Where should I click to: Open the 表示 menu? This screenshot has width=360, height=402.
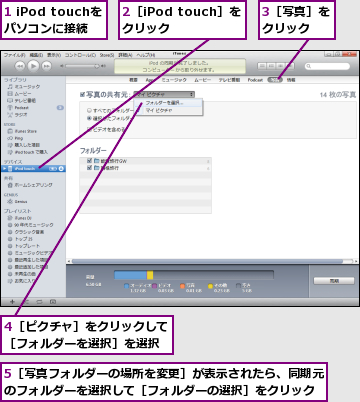54,55
